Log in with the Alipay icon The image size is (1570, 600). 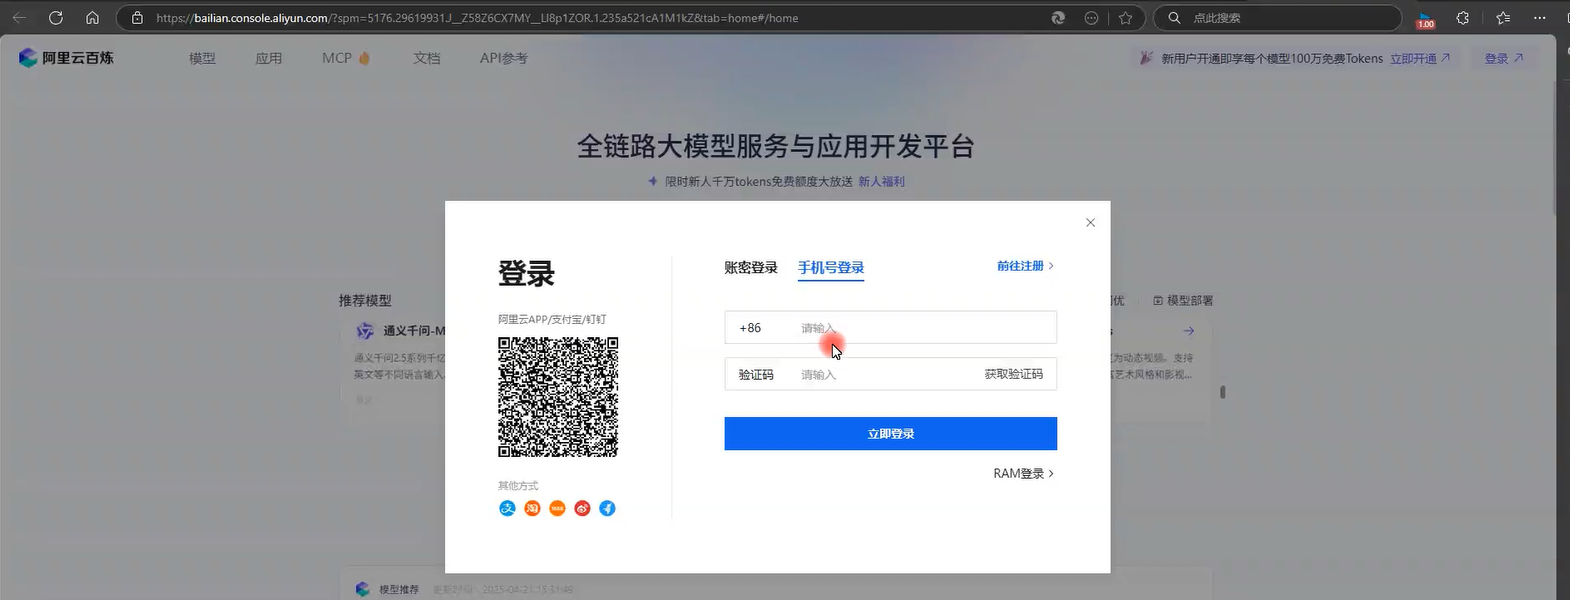pos(507,508)
